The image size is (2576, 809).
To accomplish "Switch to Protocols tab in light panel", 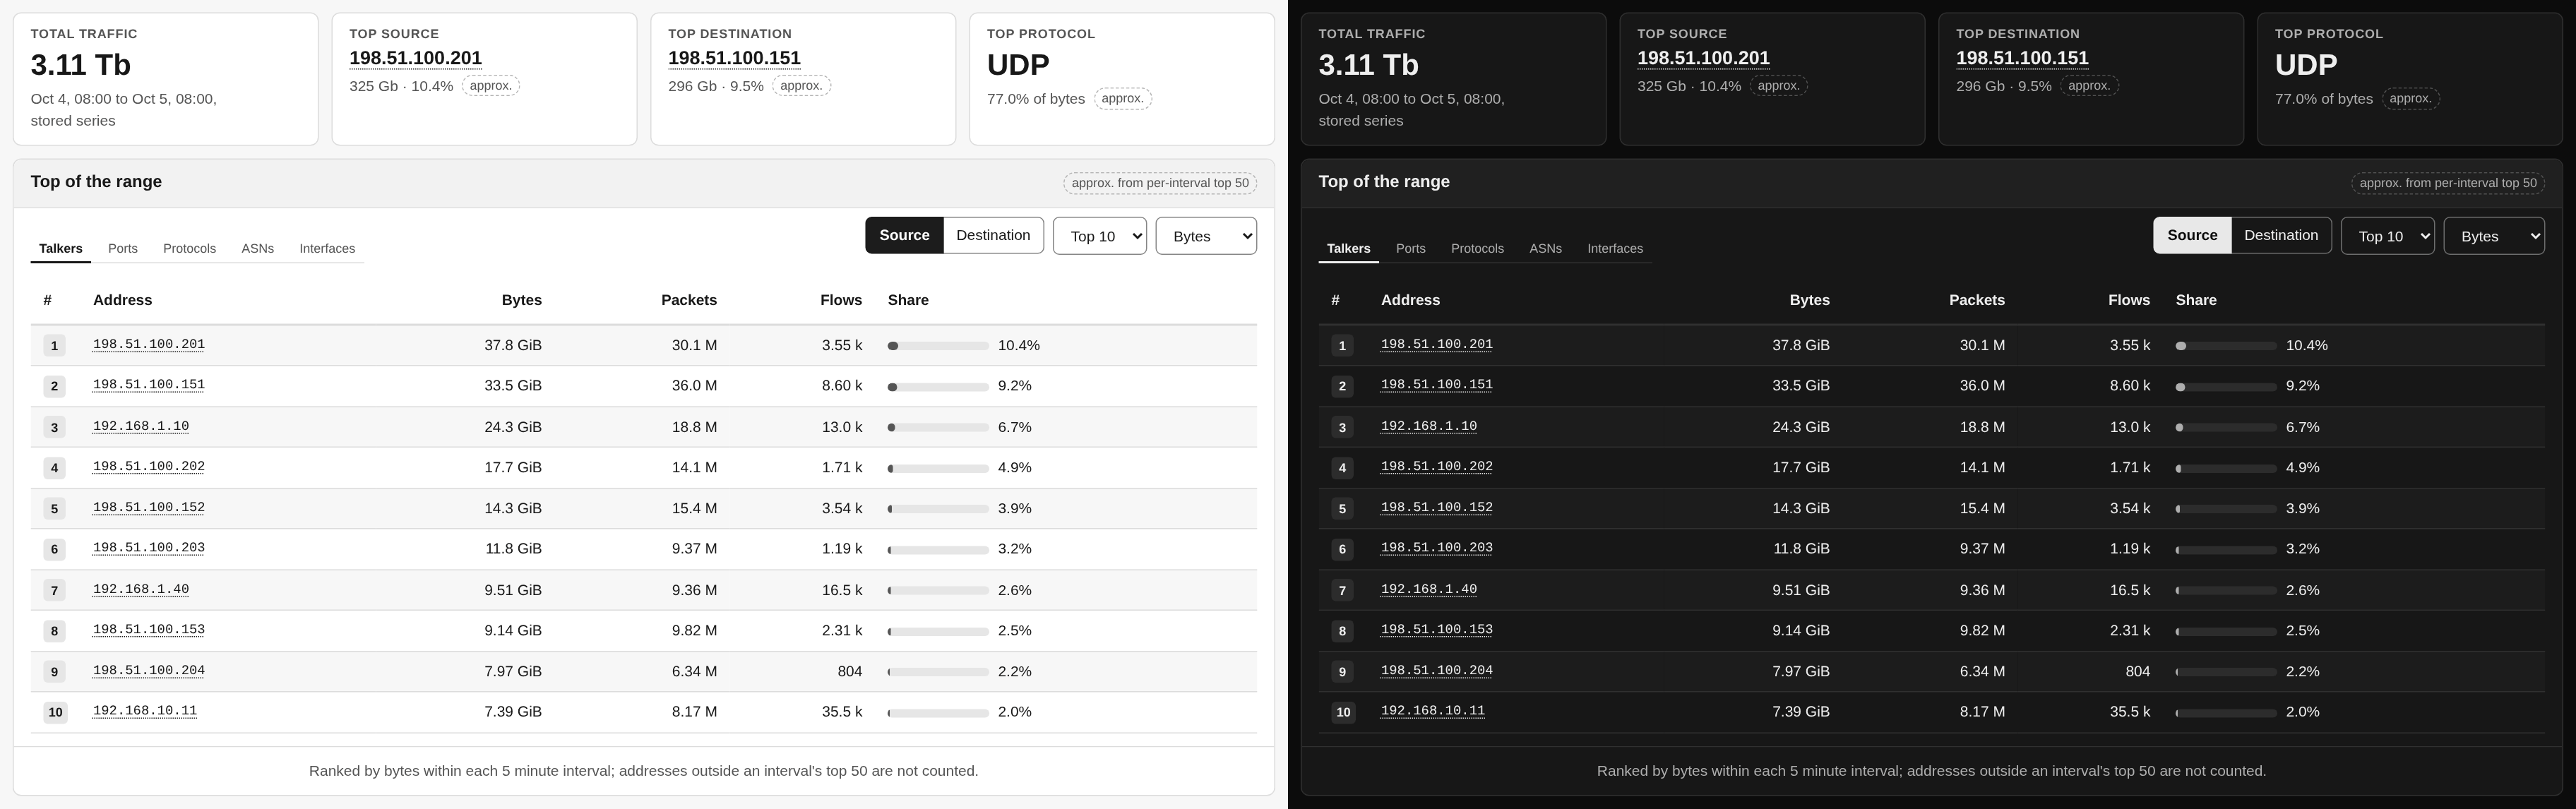I will (x=189, y=248).
